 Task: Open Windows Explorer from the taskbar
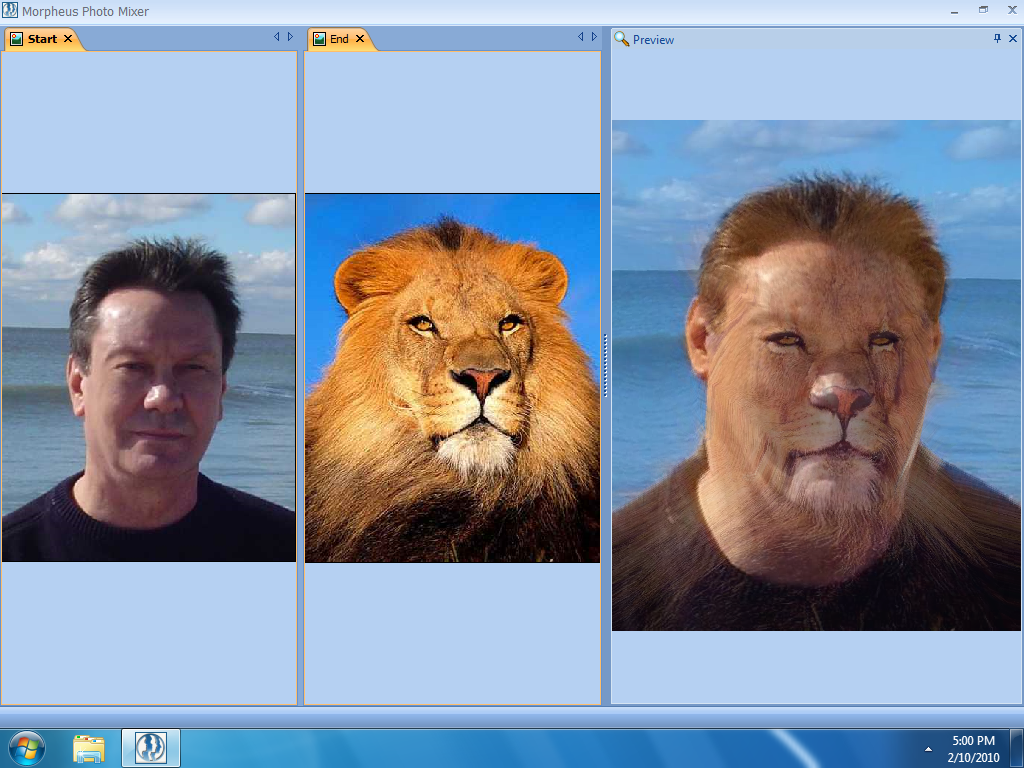(89, 748)
